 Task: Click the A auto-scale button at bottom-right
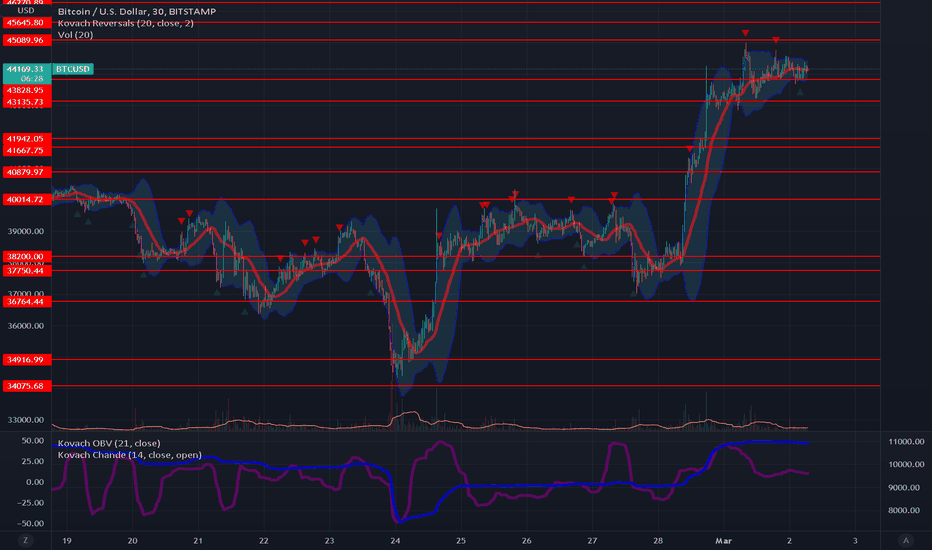[906, 540]
